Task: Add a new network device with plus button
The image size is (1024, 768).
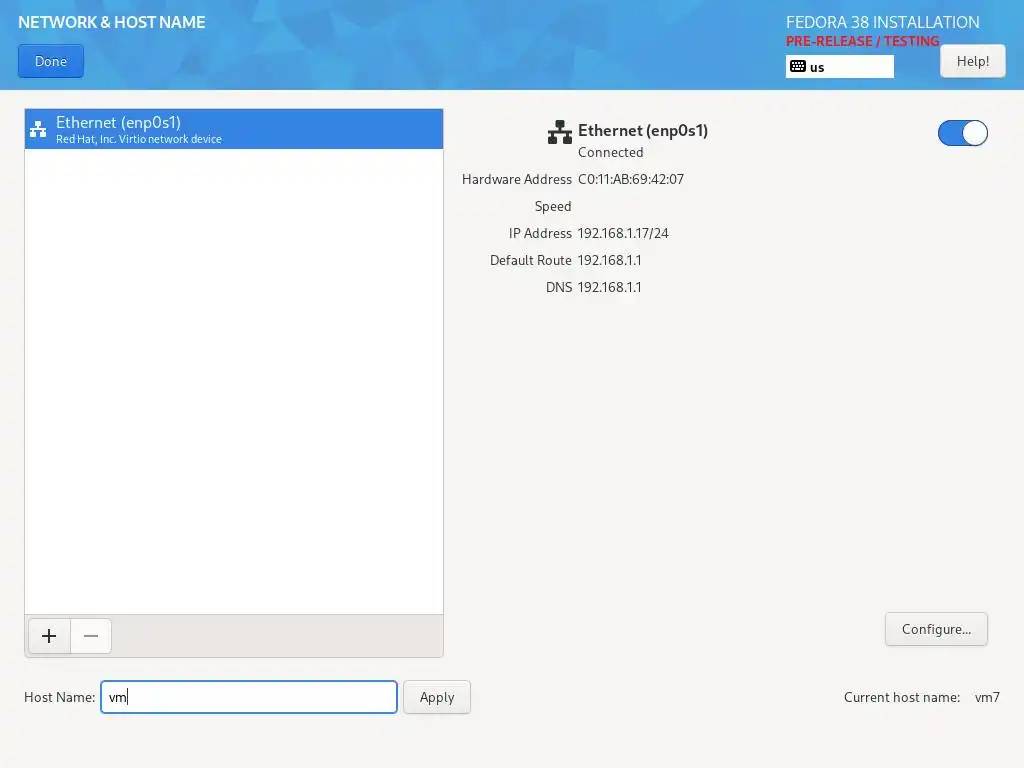Action: click(x=49, y=636)
